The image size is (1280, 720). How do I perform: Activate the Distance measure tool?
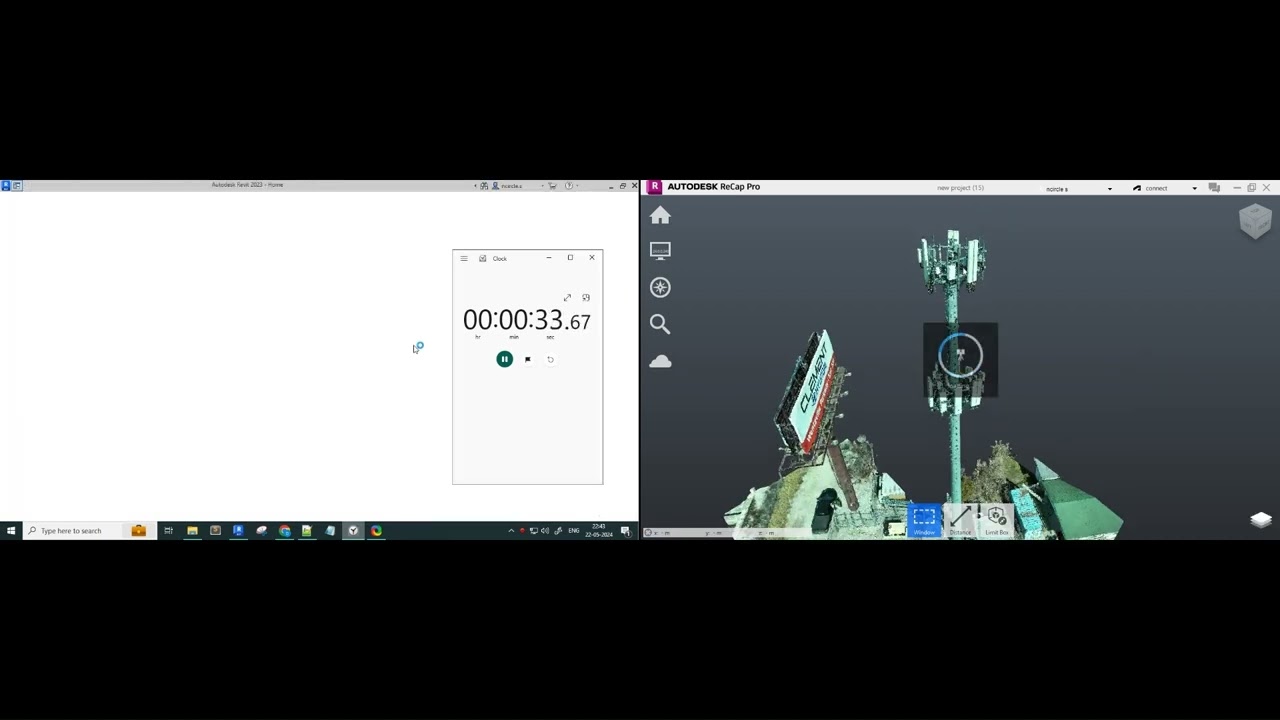coord(960,520)
